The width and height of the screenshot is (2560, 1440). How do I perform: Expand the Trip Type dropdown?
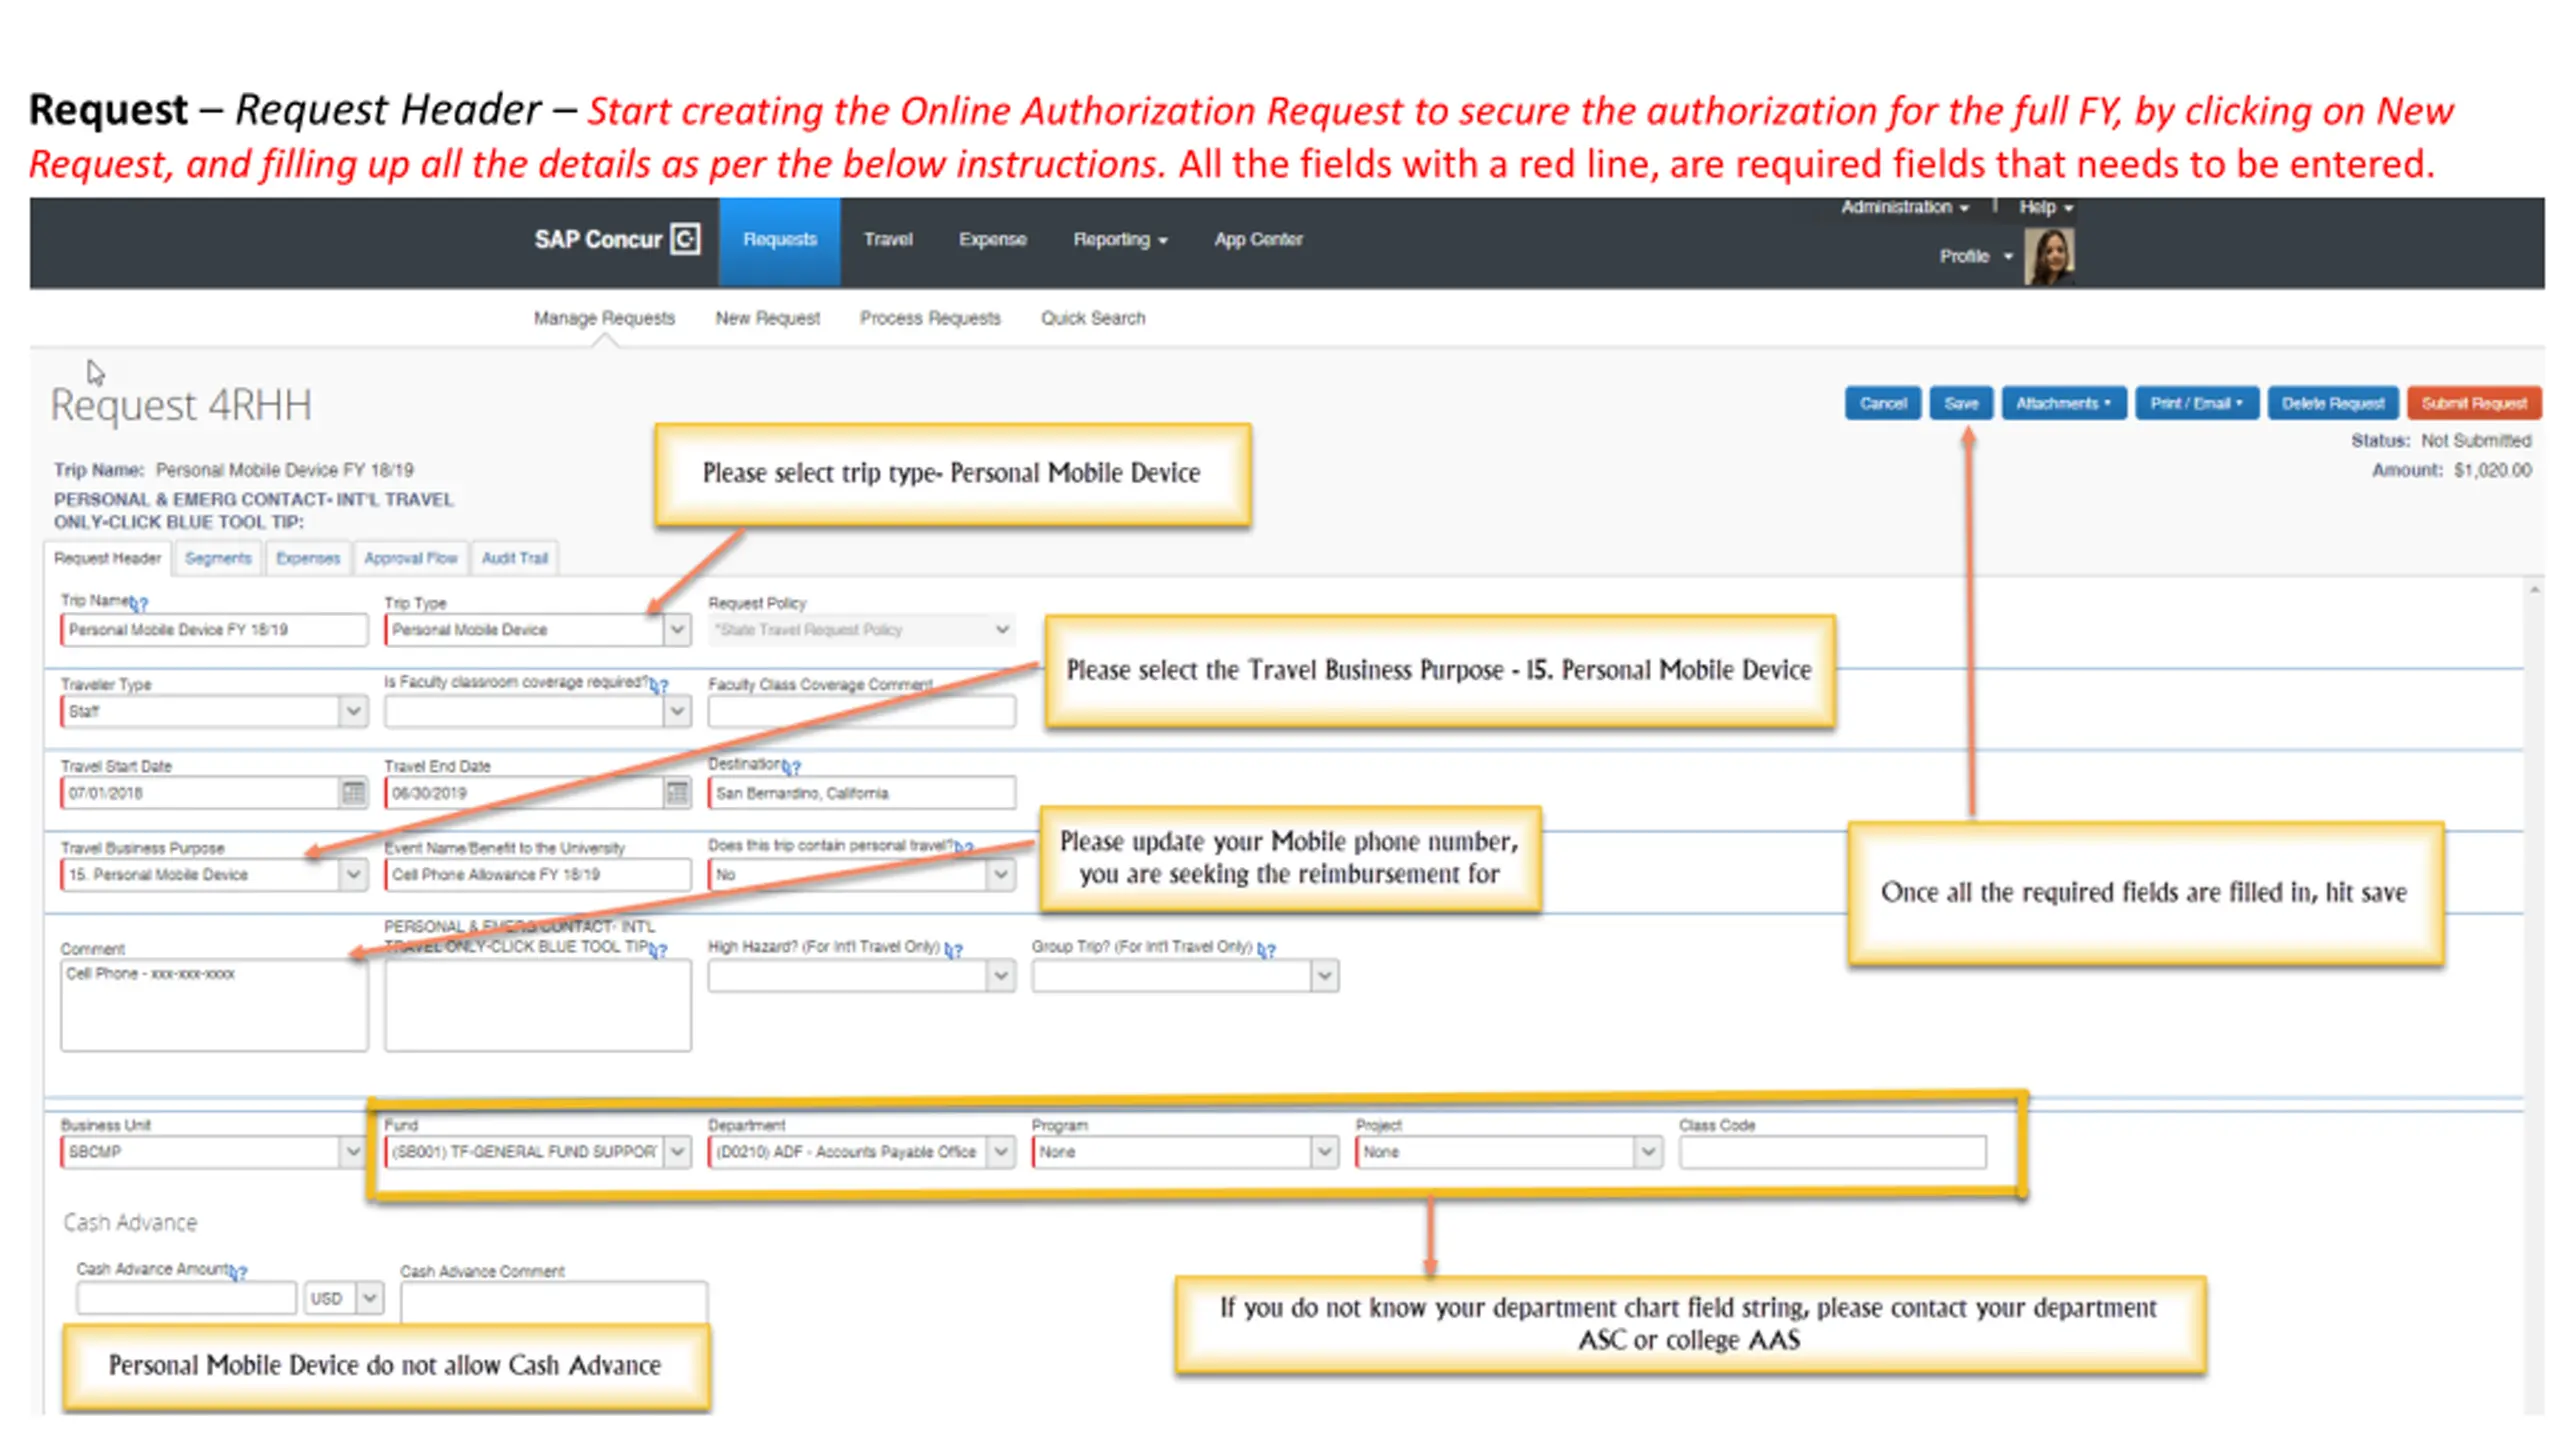click(677, 630)
